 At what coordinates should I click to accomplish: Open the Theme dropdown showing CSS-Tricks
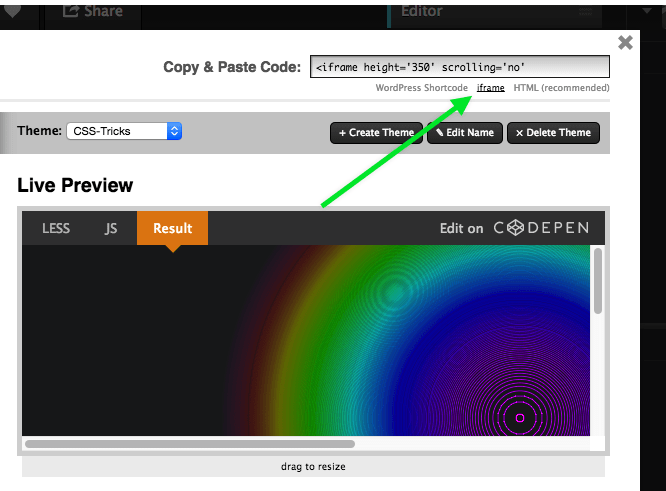pos(124,131)
